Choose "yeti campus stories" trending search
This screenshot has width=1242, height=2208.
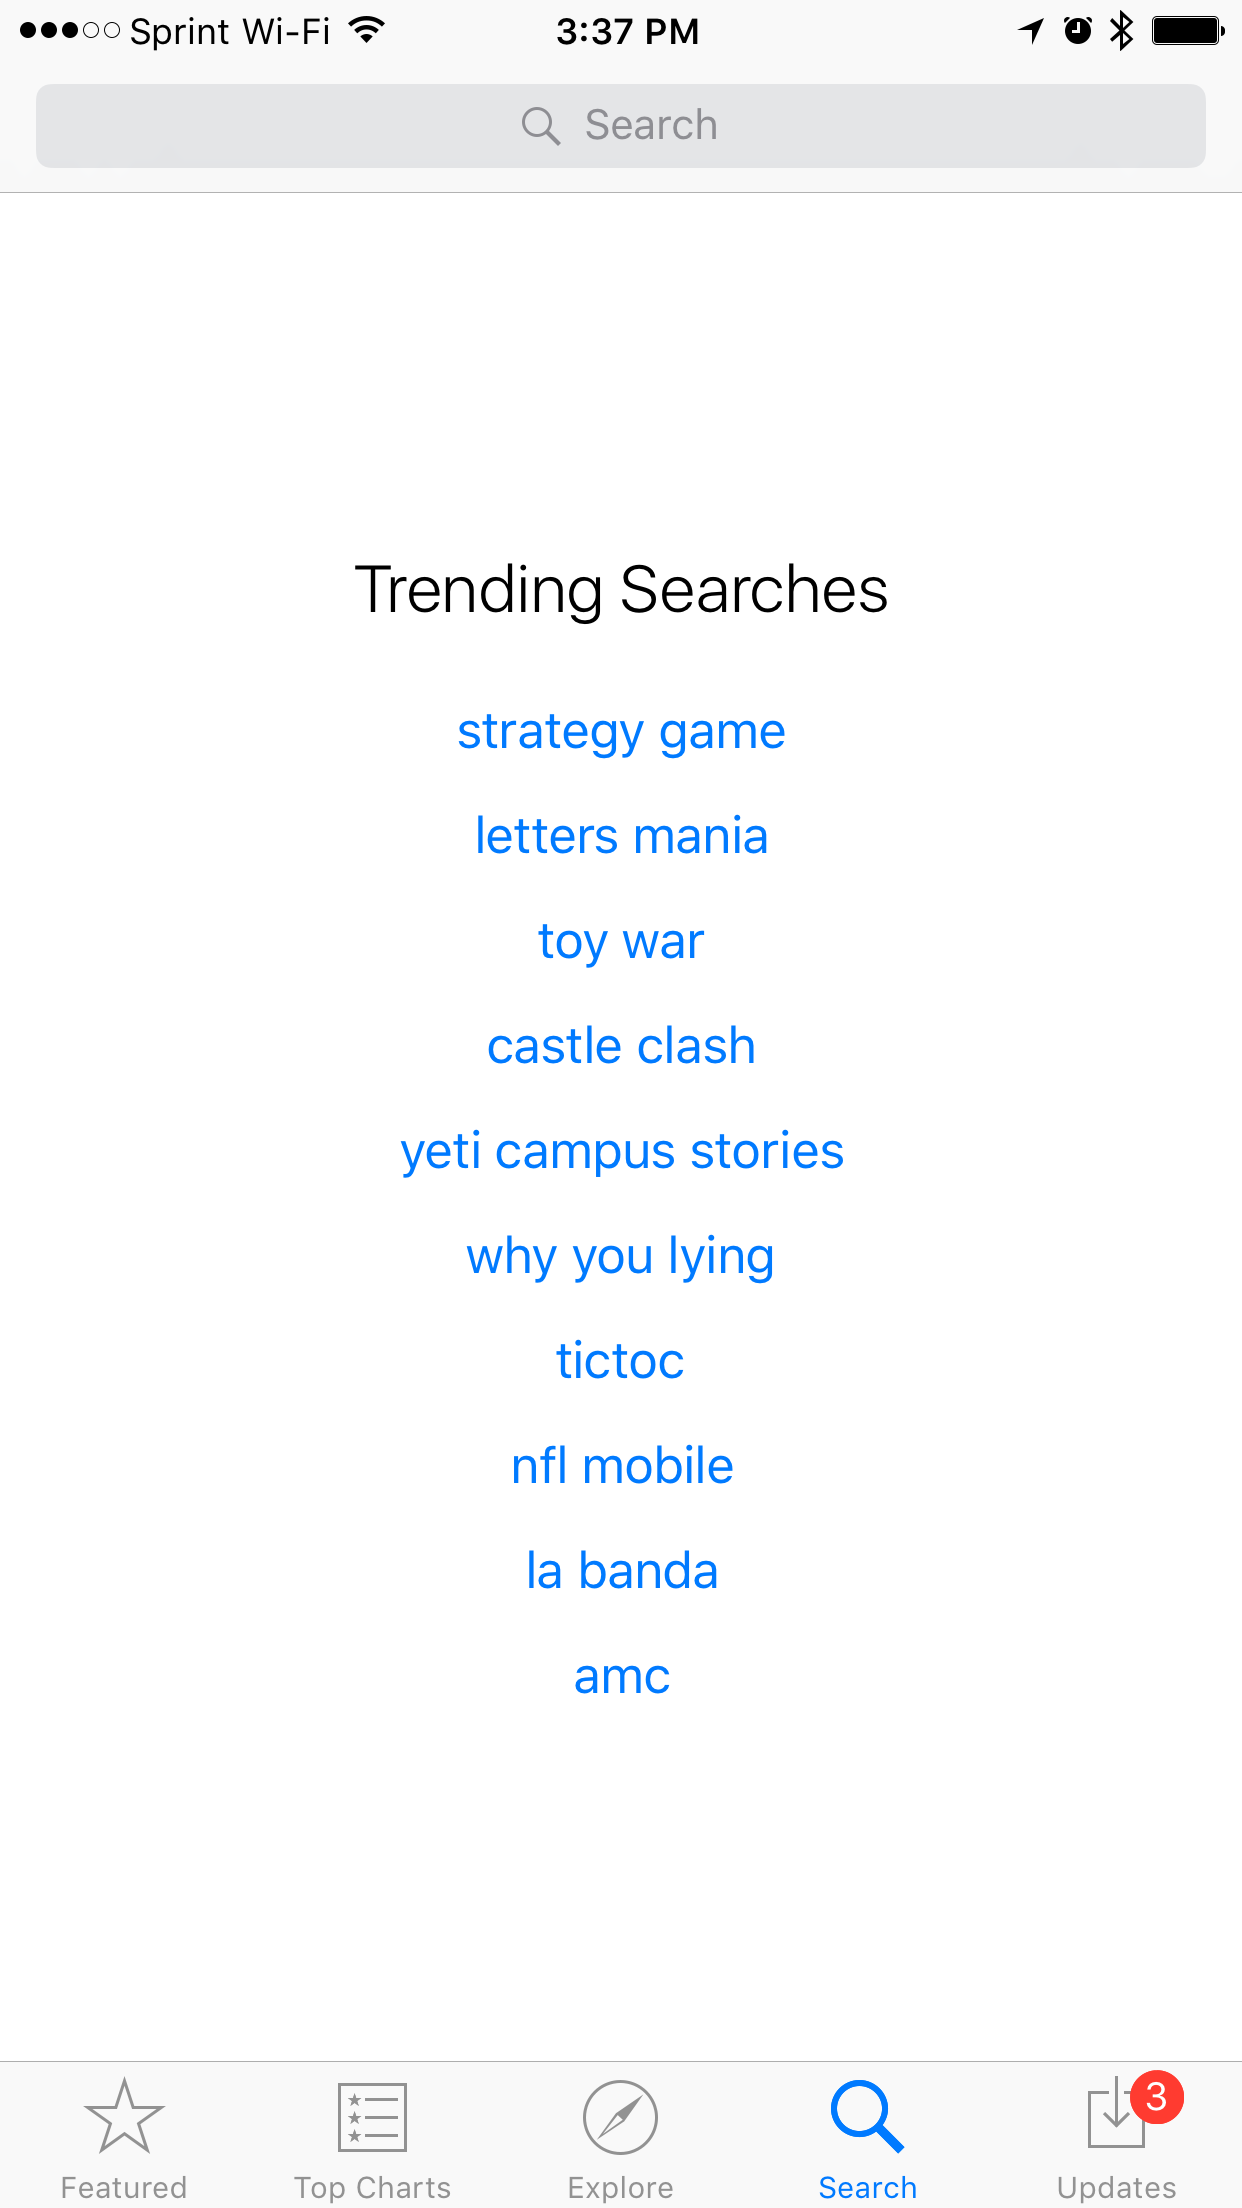tap(621, 1151)
